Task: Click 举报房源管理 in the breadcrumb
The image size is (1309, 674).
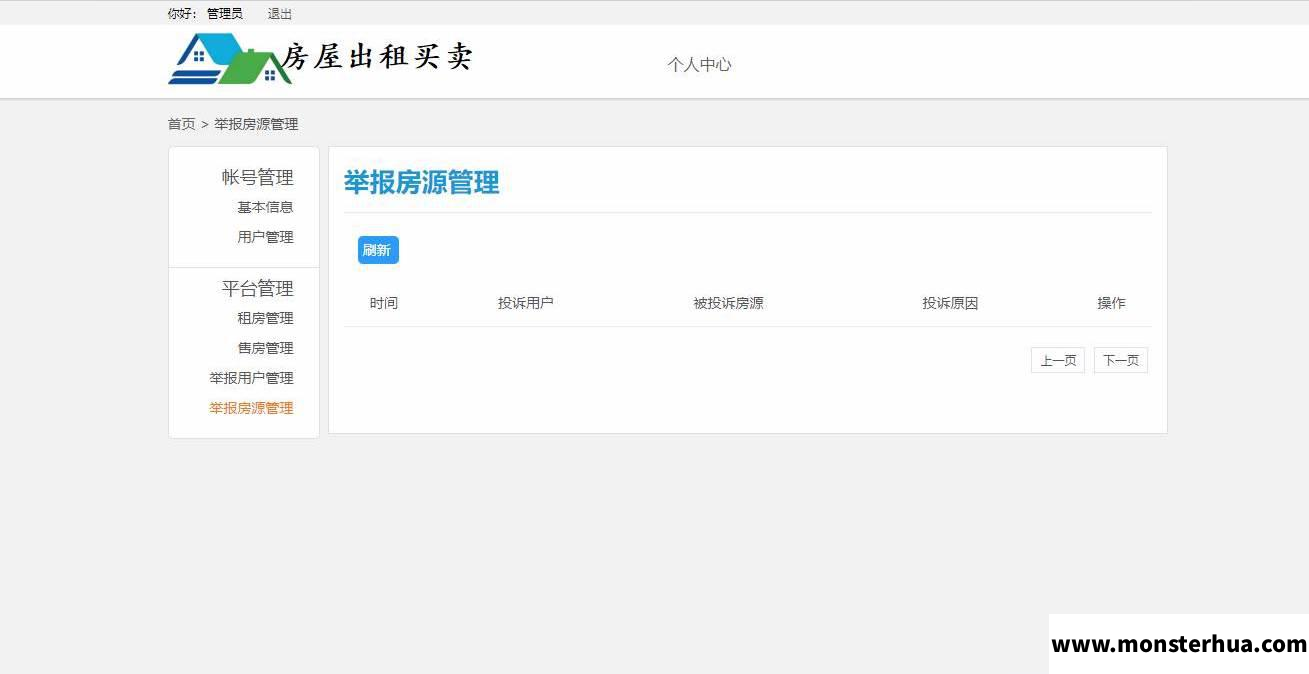Action: click(256, 124)
